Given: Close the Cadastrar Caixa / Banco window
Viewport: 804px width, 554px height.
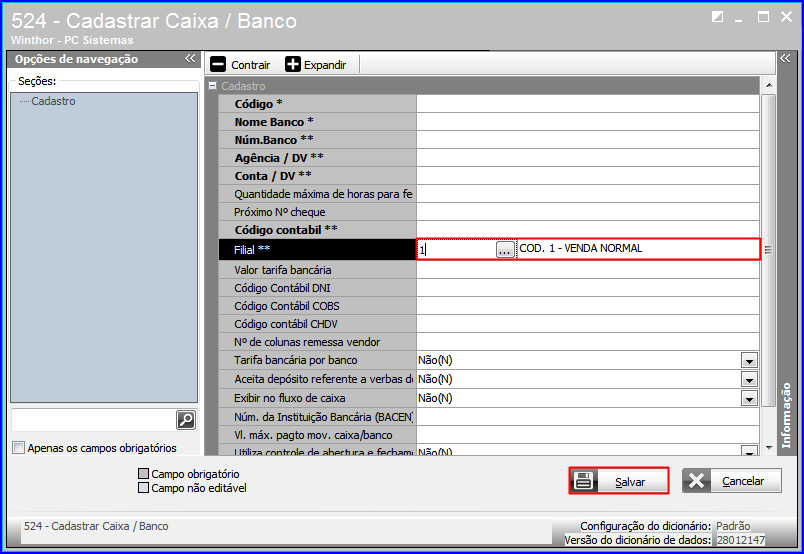Looking at the screenshot, I should [x=787, y=17].
